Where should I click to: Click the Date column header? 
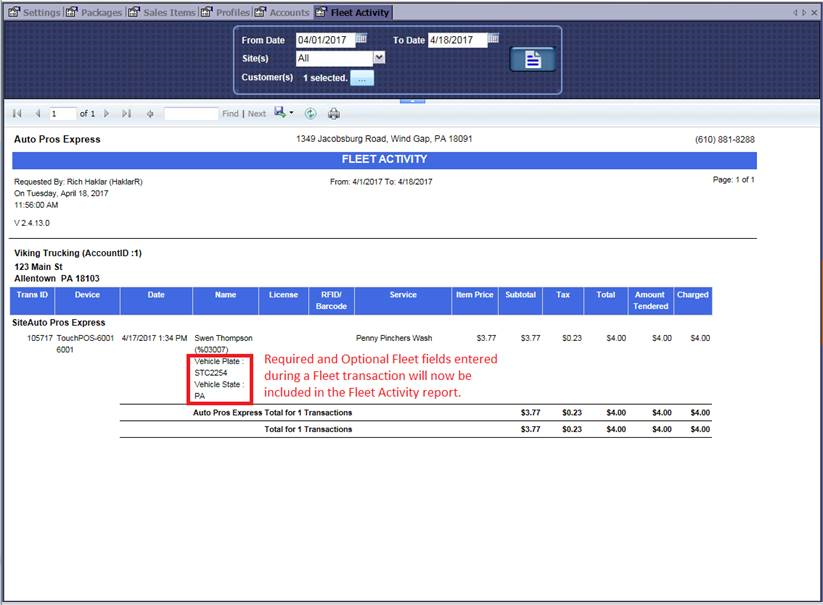(156, 301)
